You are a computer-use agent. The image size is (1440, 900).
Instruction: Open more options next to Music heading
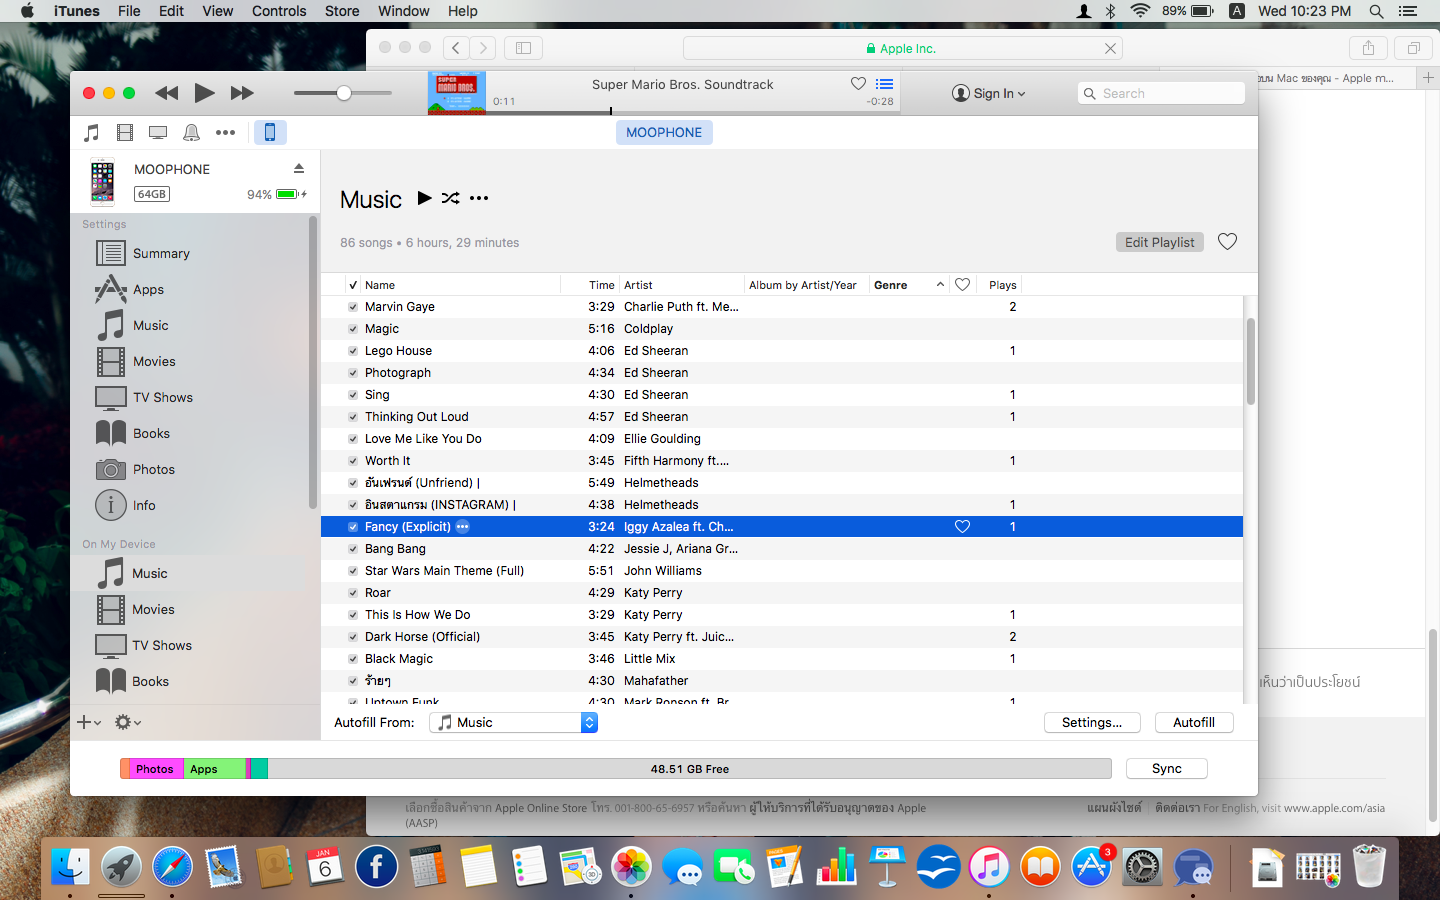(x=479, y=198)
